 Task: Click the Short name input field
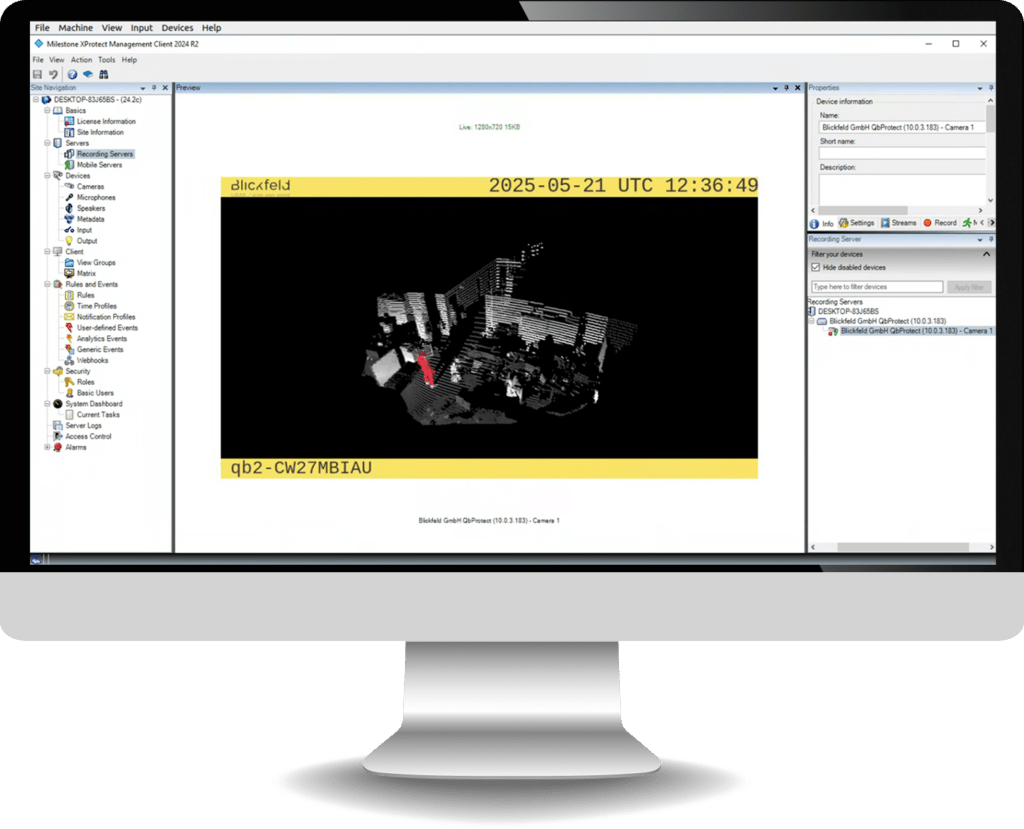click(x=902, y=153)
